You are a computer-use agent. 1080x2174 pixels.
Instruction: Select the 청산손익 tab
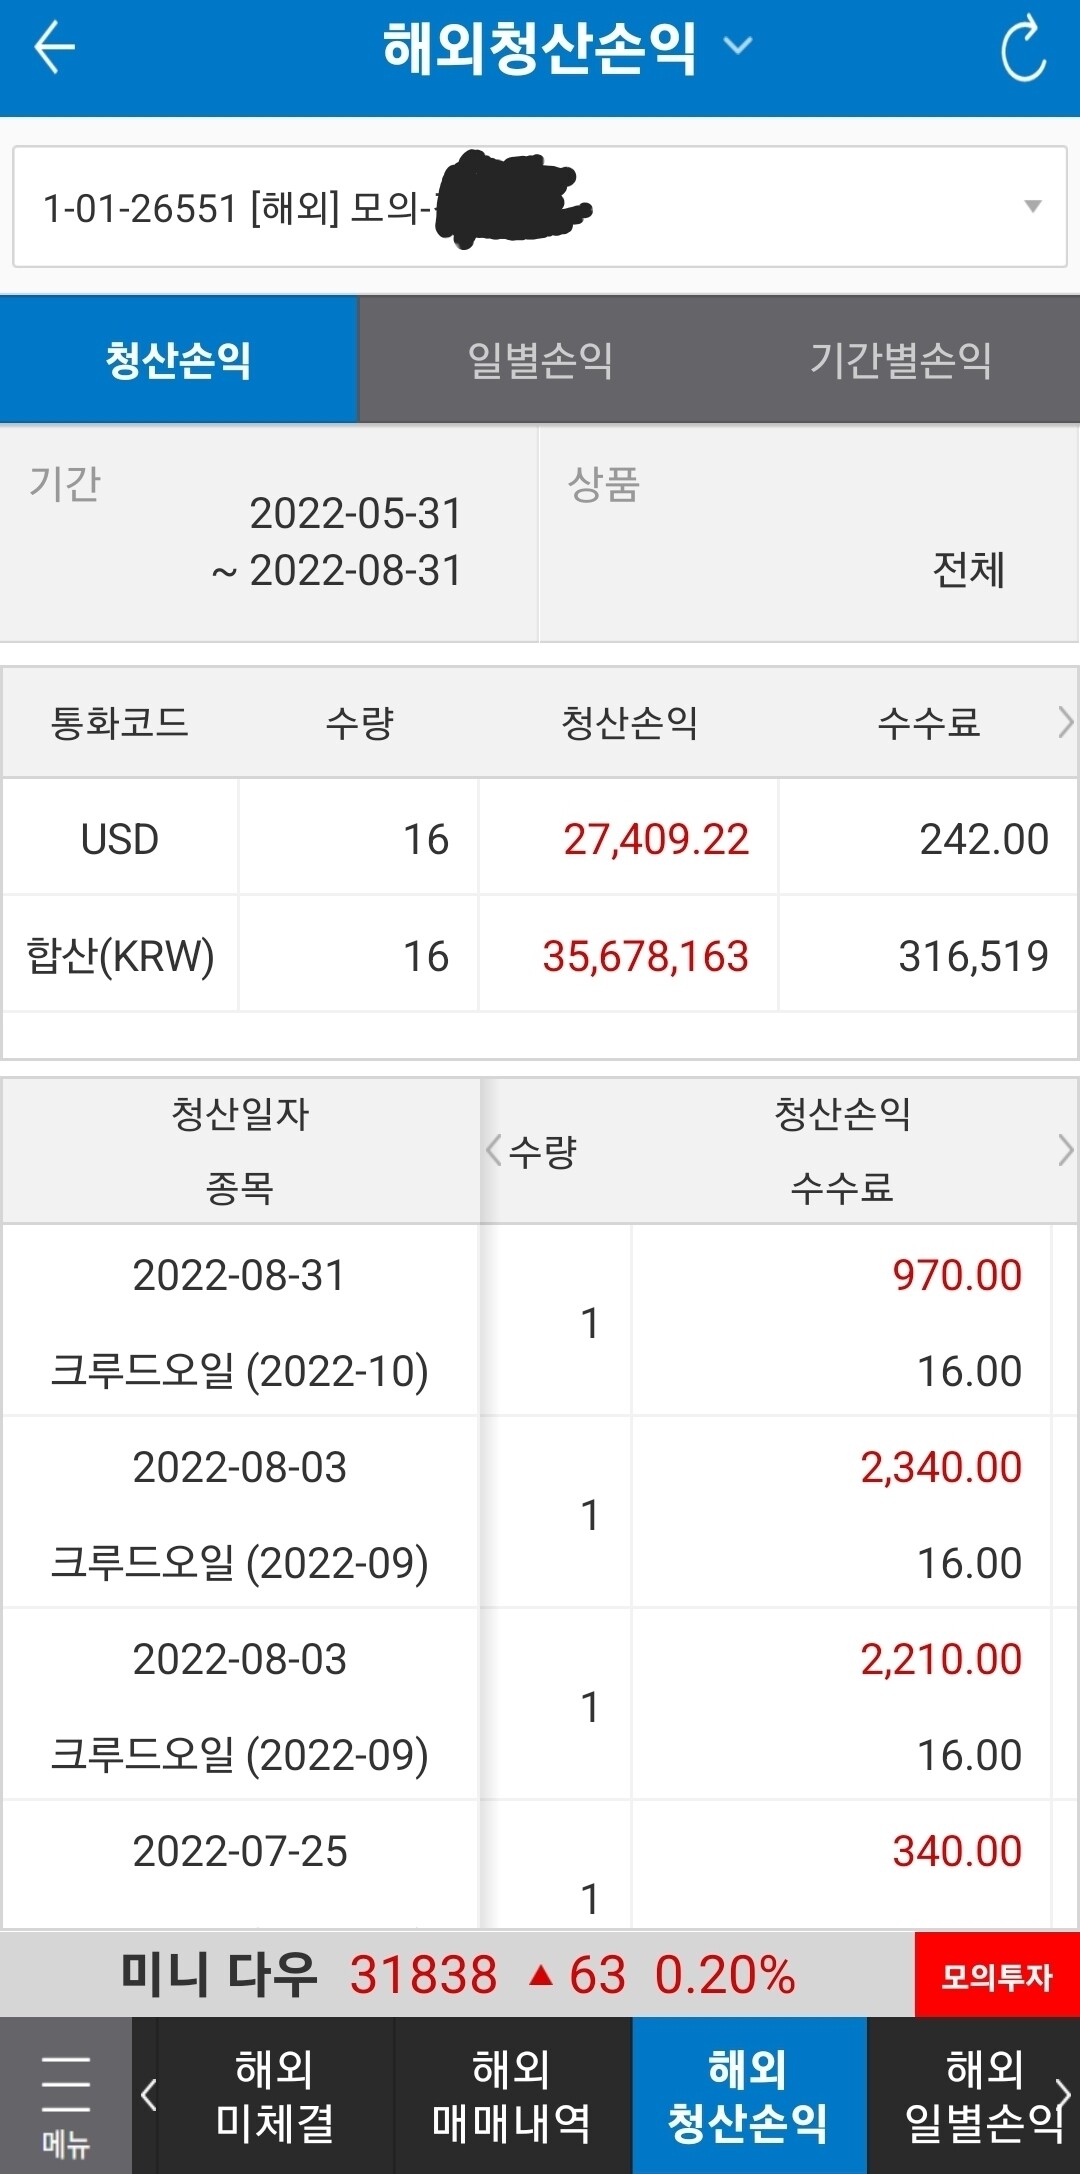click(179, 360)
